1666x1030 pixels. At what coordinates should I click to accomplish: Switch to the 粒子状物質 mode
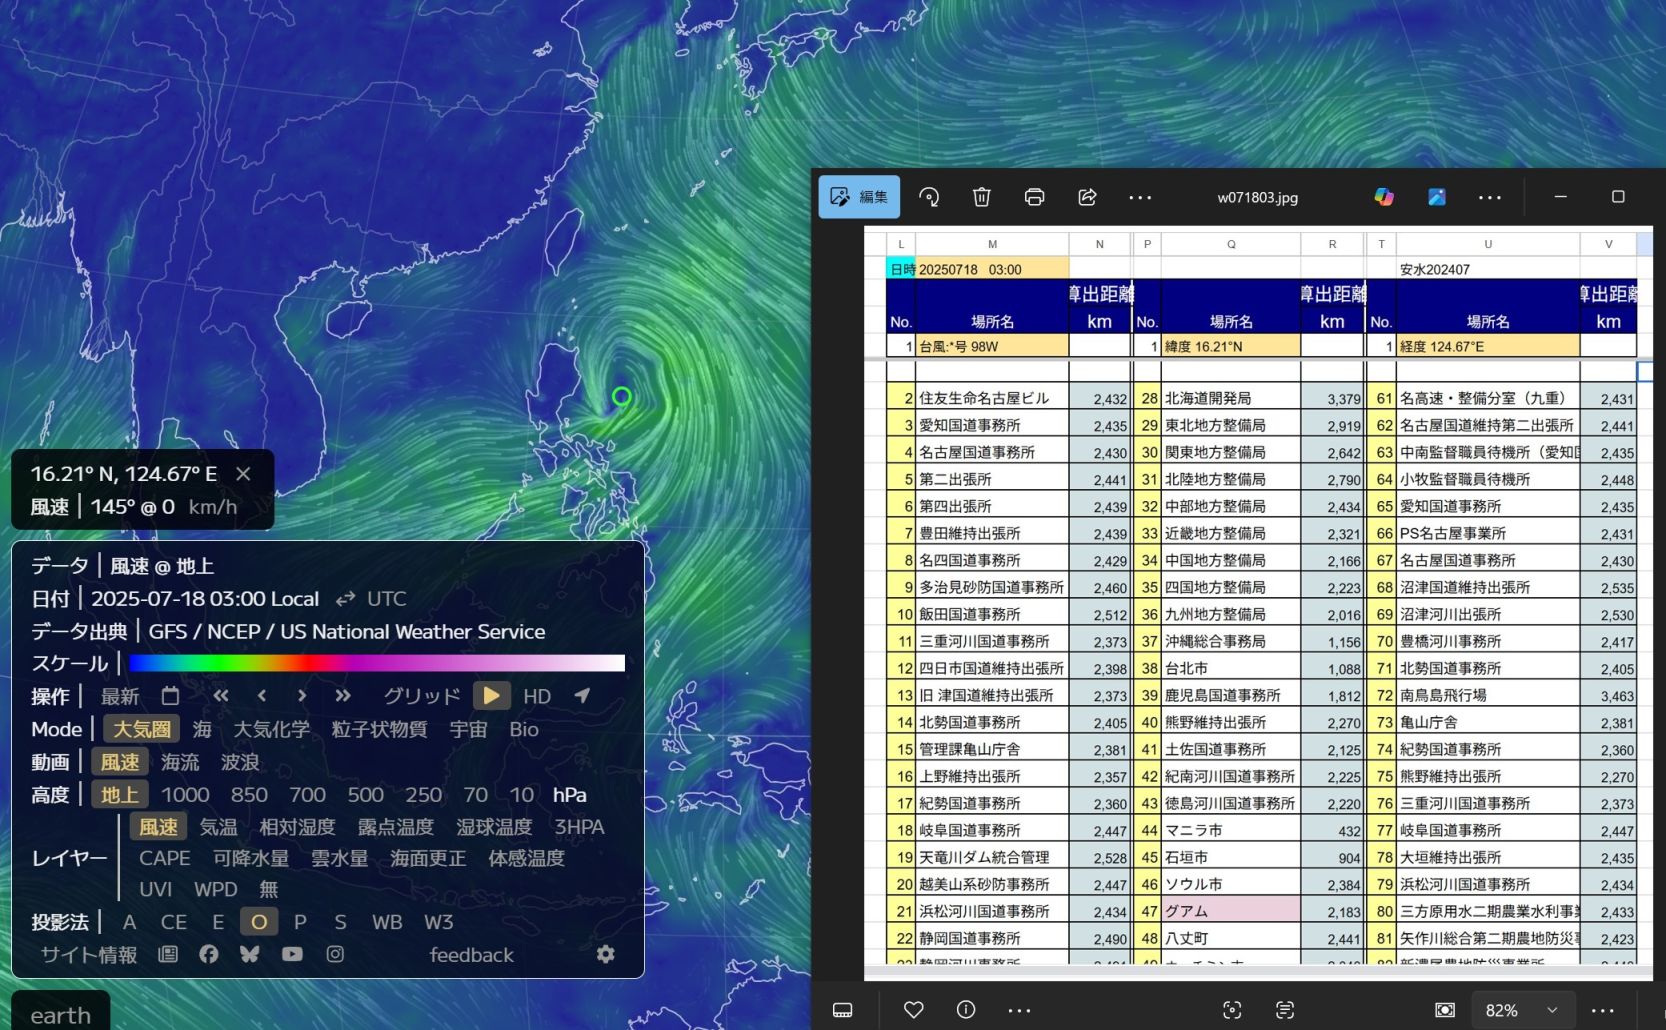pyautogui.click(x=379, y=729)
